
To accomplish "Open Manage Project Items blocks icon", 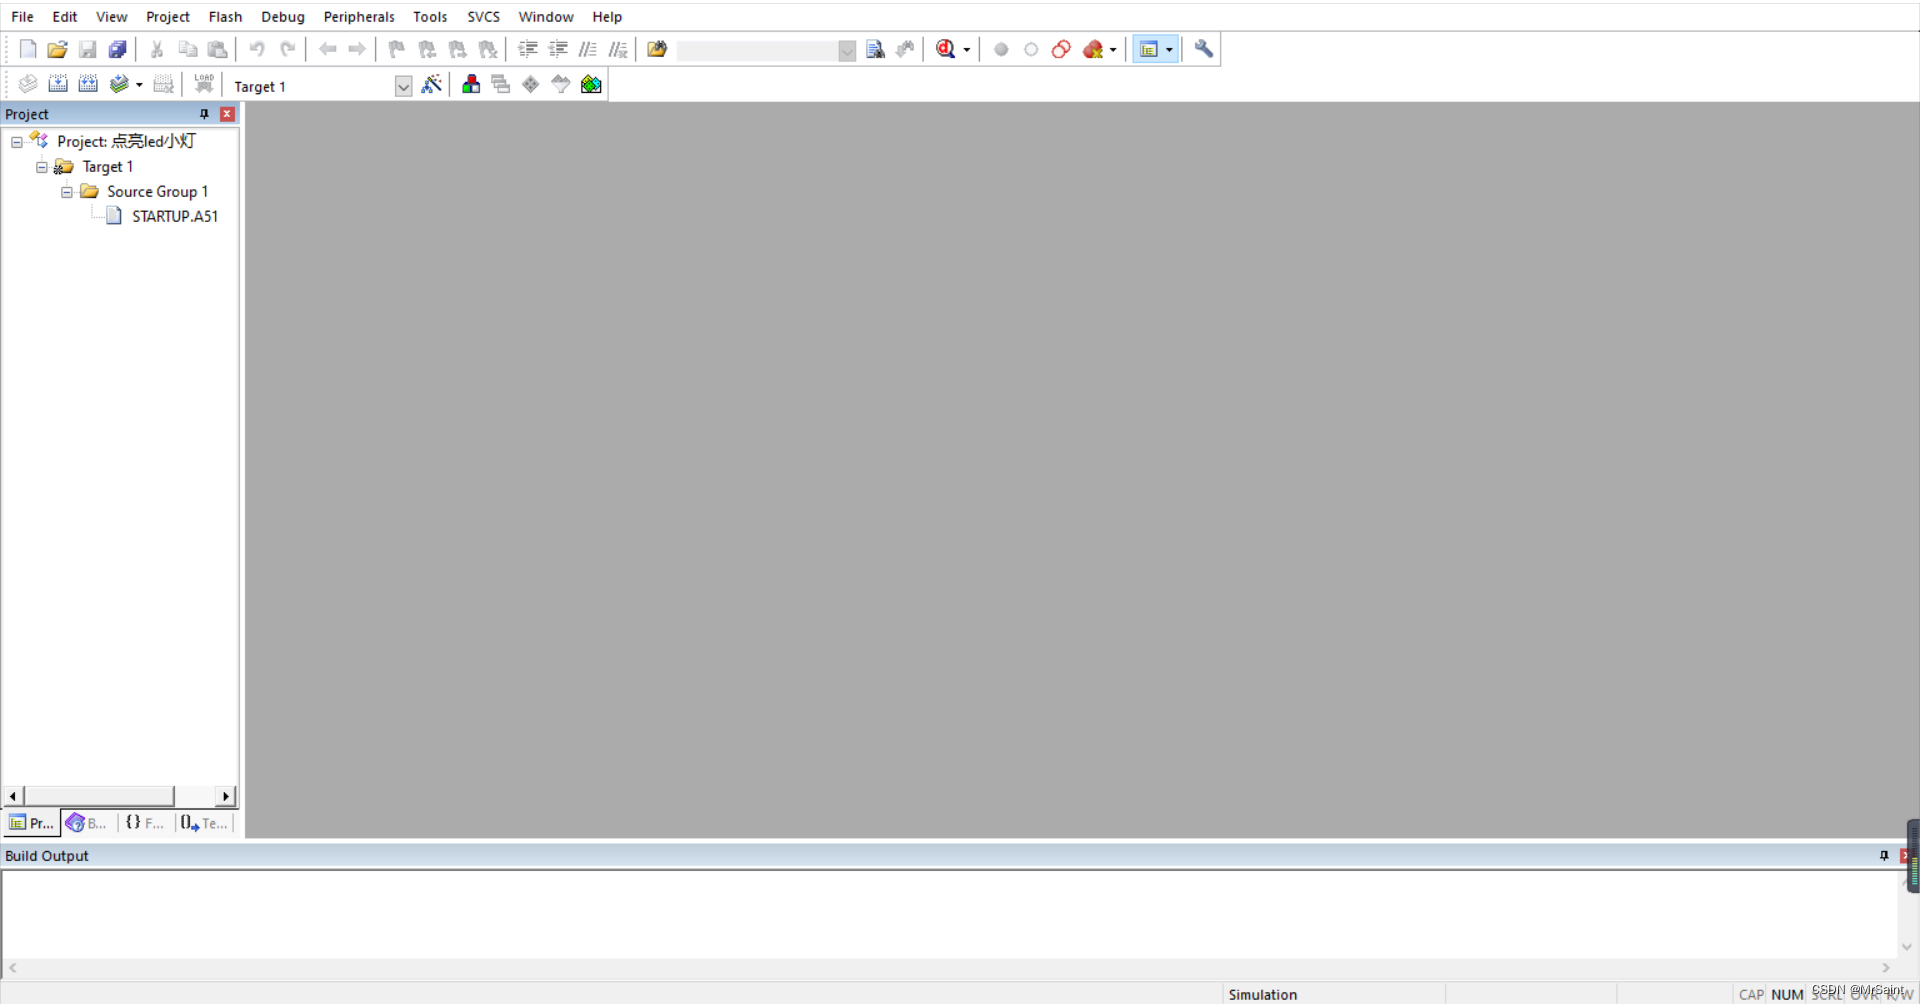I will (x=471, y=85).
